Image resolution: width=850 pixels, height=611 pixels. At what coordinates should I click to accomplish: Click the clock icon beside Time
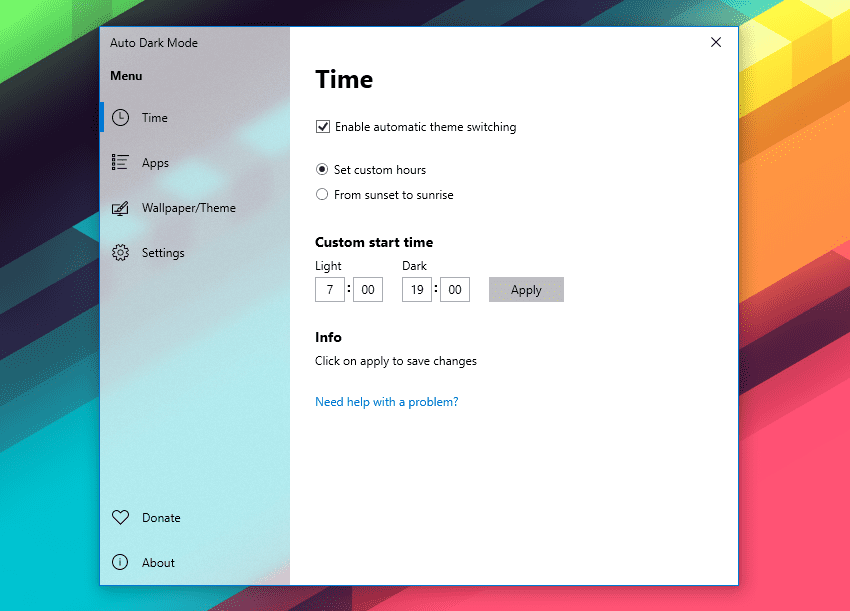click(120, 118)
